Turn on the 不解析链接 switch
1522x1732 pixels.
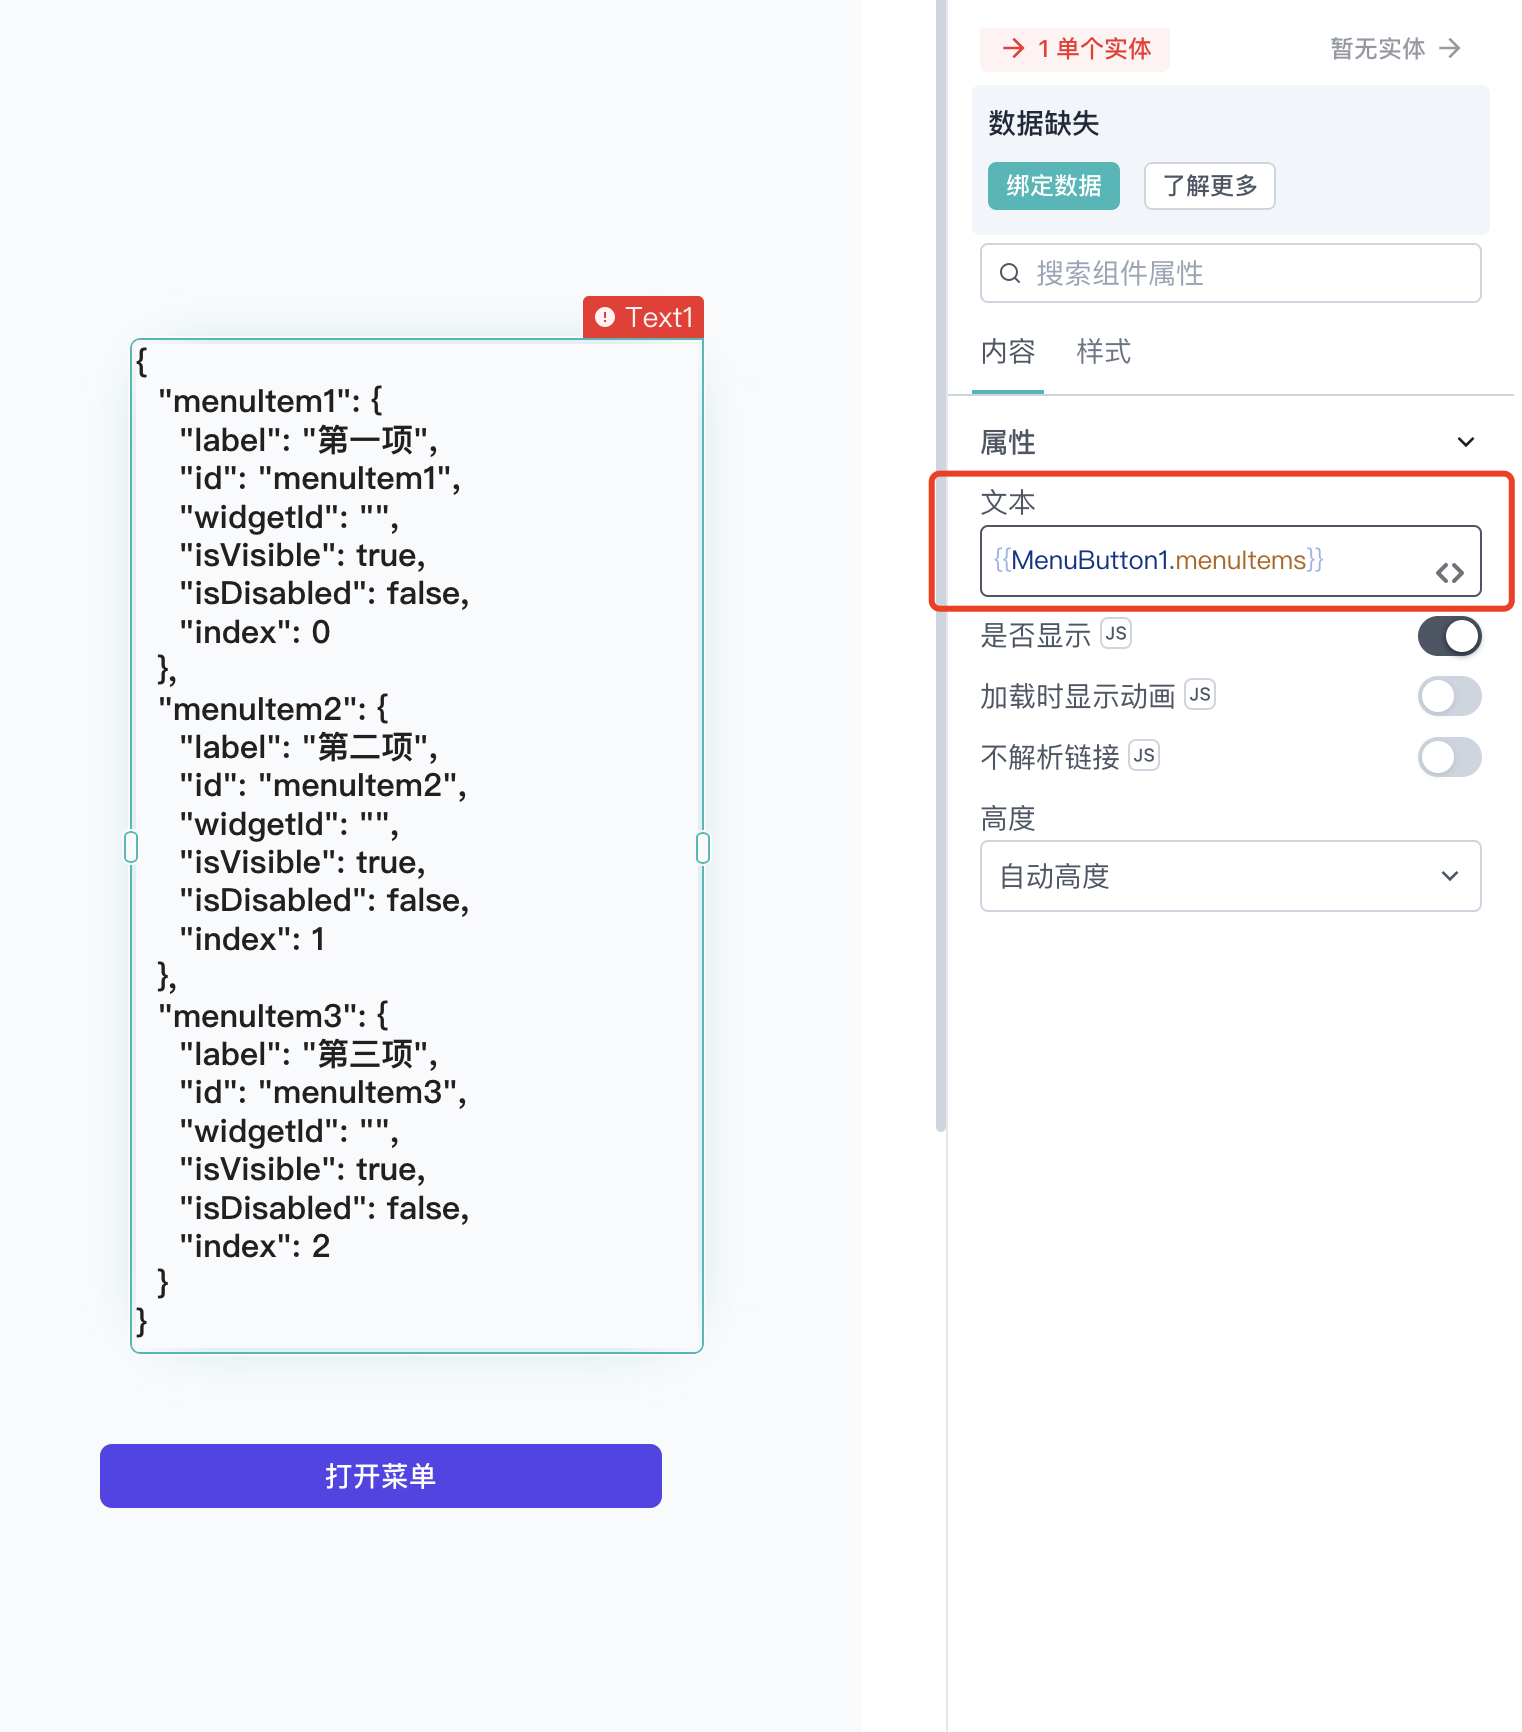[1449, 757]
